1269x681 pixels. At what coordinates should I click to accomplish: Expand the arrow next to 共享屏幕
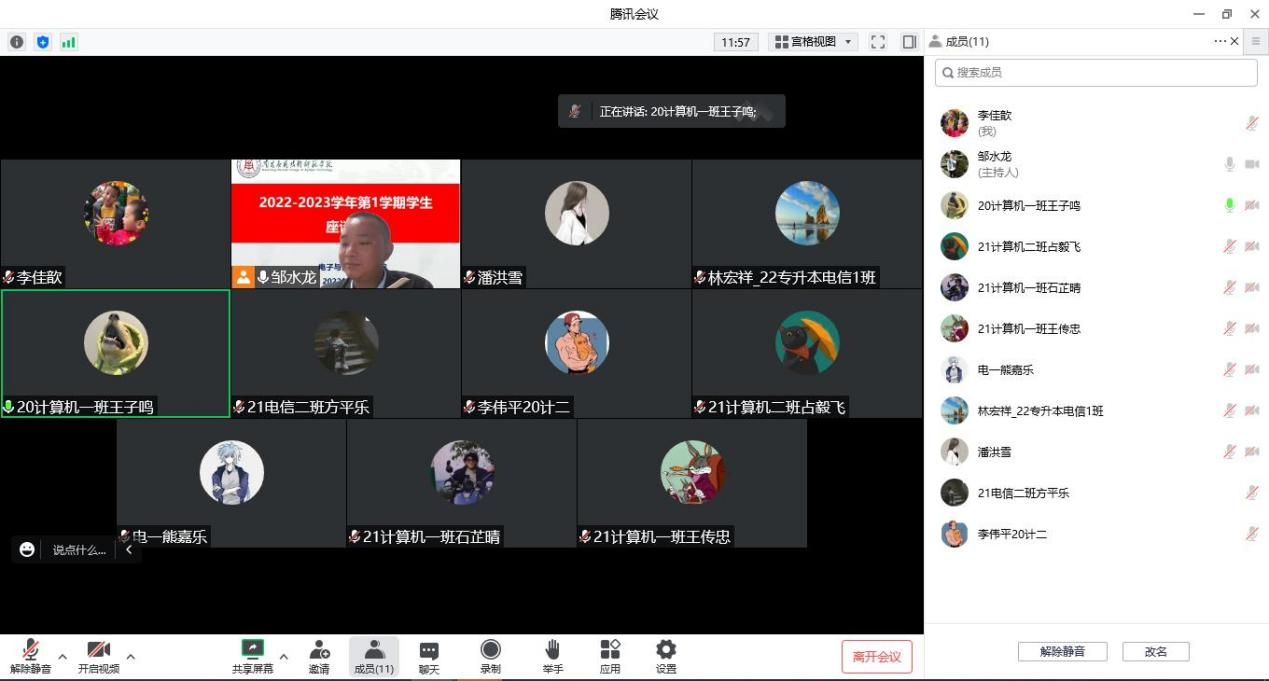283,657
